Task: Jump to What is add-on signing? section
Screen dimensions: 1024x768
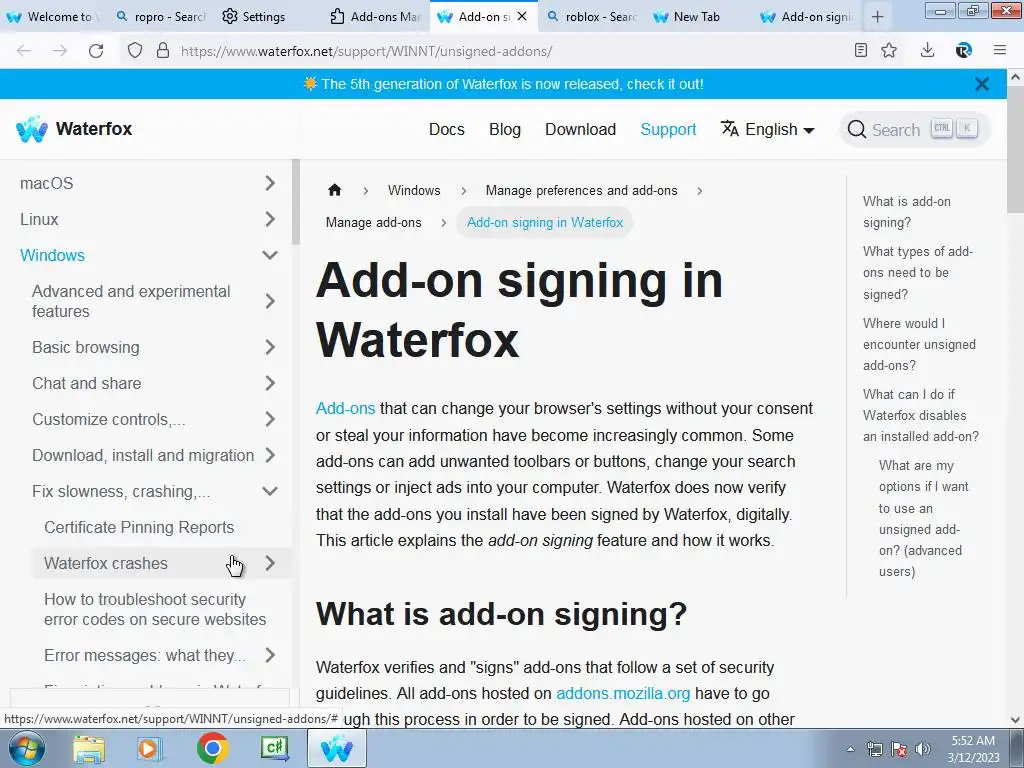Action: (906, 212)
